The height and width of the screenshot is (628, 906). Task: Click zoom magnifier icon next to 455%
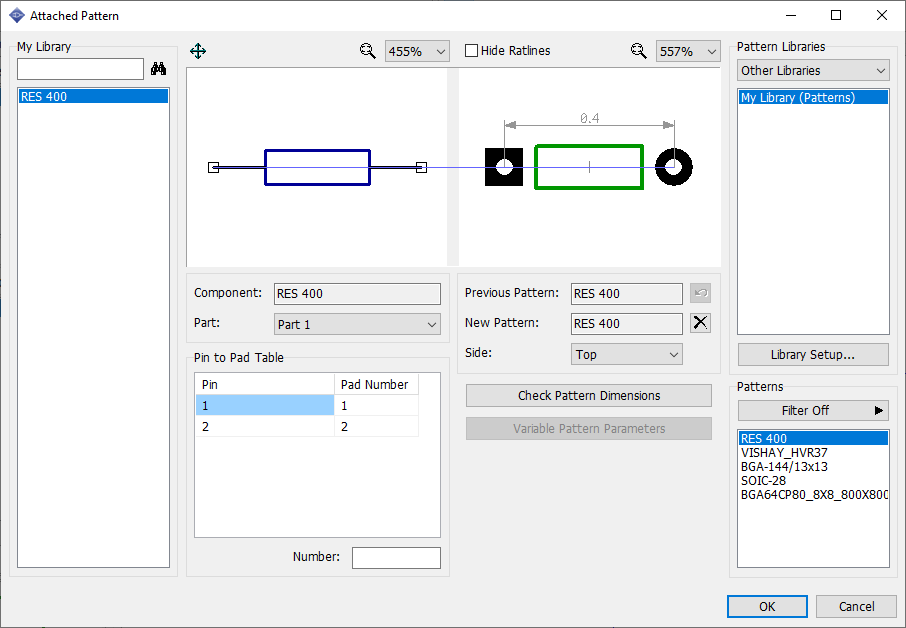point(367,51)
